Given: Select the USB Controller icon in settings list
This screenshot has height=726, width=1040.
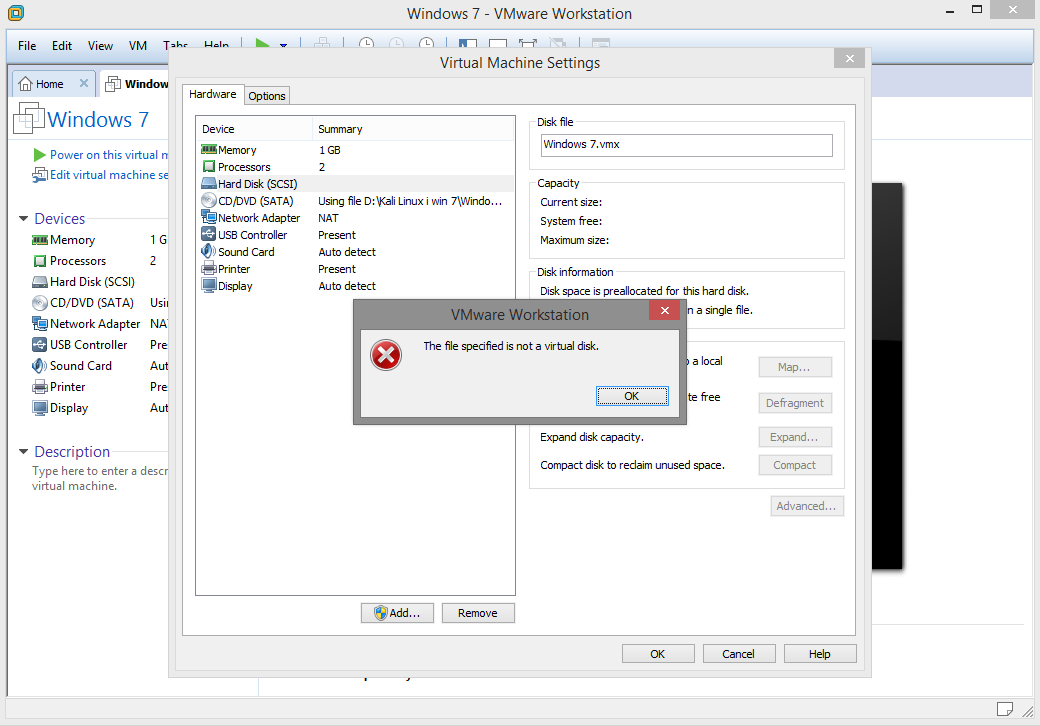Looking at the screenshot, I should (x=209, y=235).
